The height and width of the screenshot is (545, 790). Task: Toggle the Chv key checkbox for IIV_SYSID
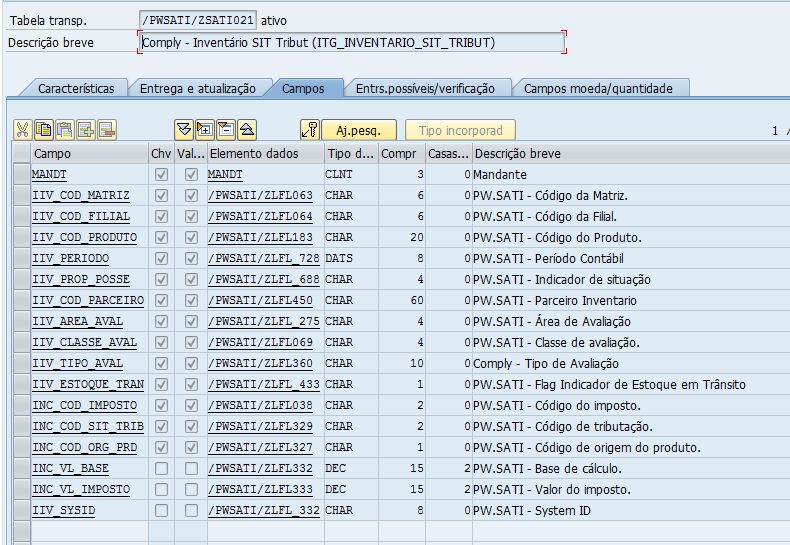click(161, 510)
